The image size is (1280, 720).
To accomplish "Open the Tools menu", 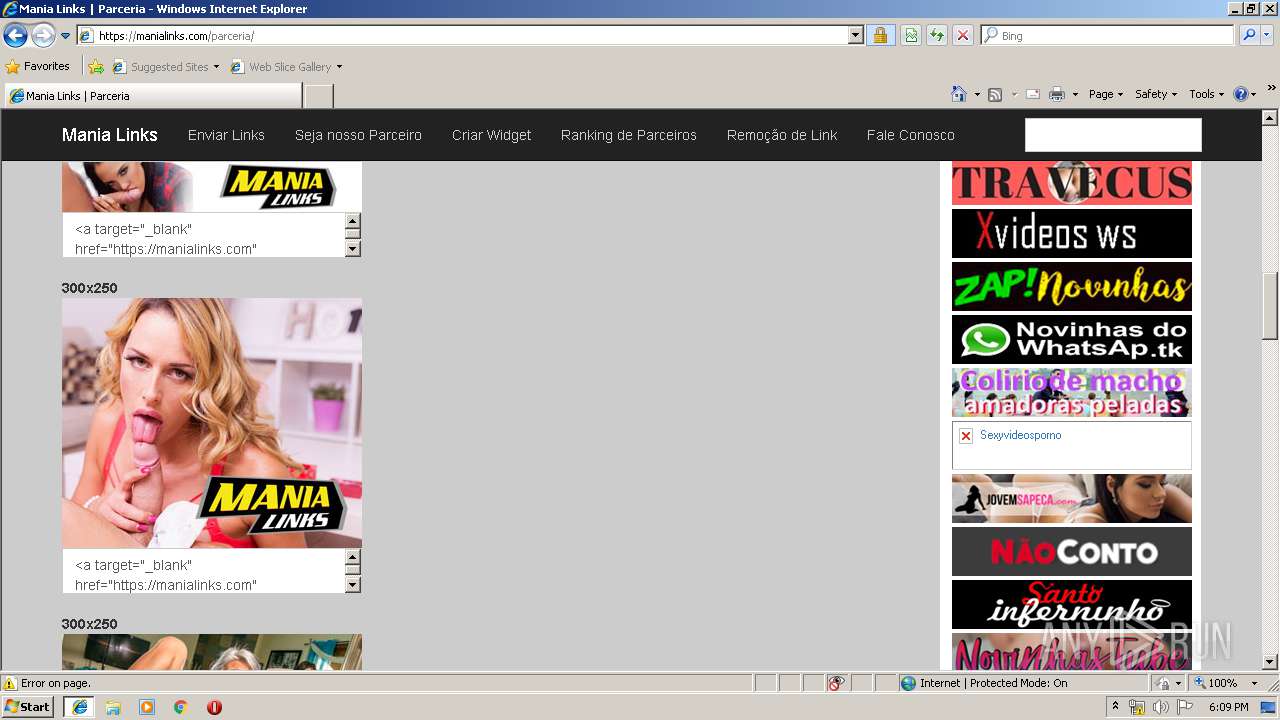I will [x=1207, y=94].
